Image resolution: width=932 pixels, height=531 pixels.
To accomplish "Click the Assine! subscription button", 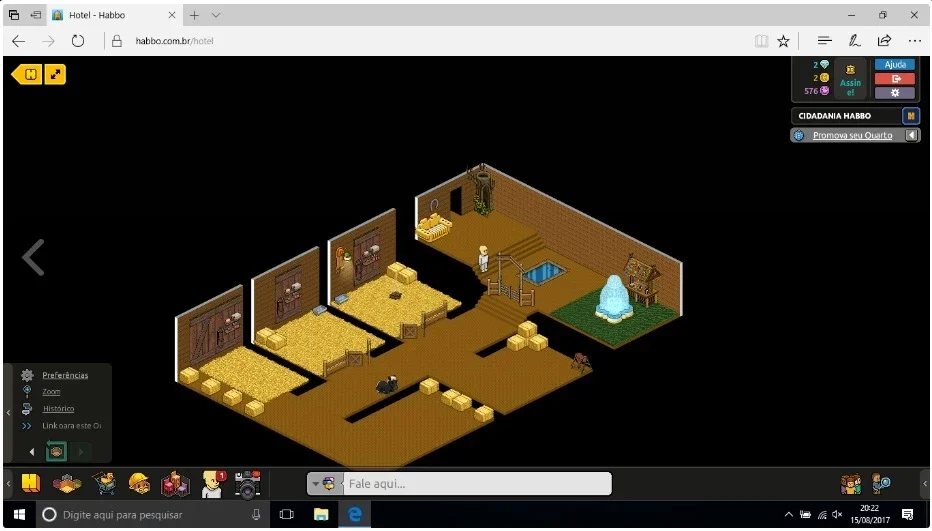I will pos(851,80).
